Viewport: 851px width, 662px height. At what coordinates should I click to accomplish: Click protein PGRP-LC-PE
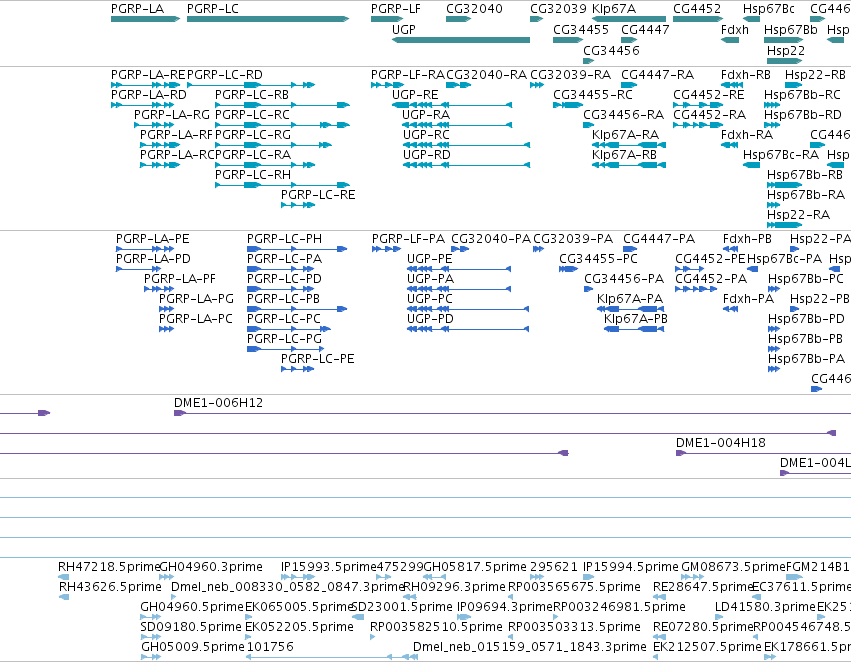coord(317,359)
